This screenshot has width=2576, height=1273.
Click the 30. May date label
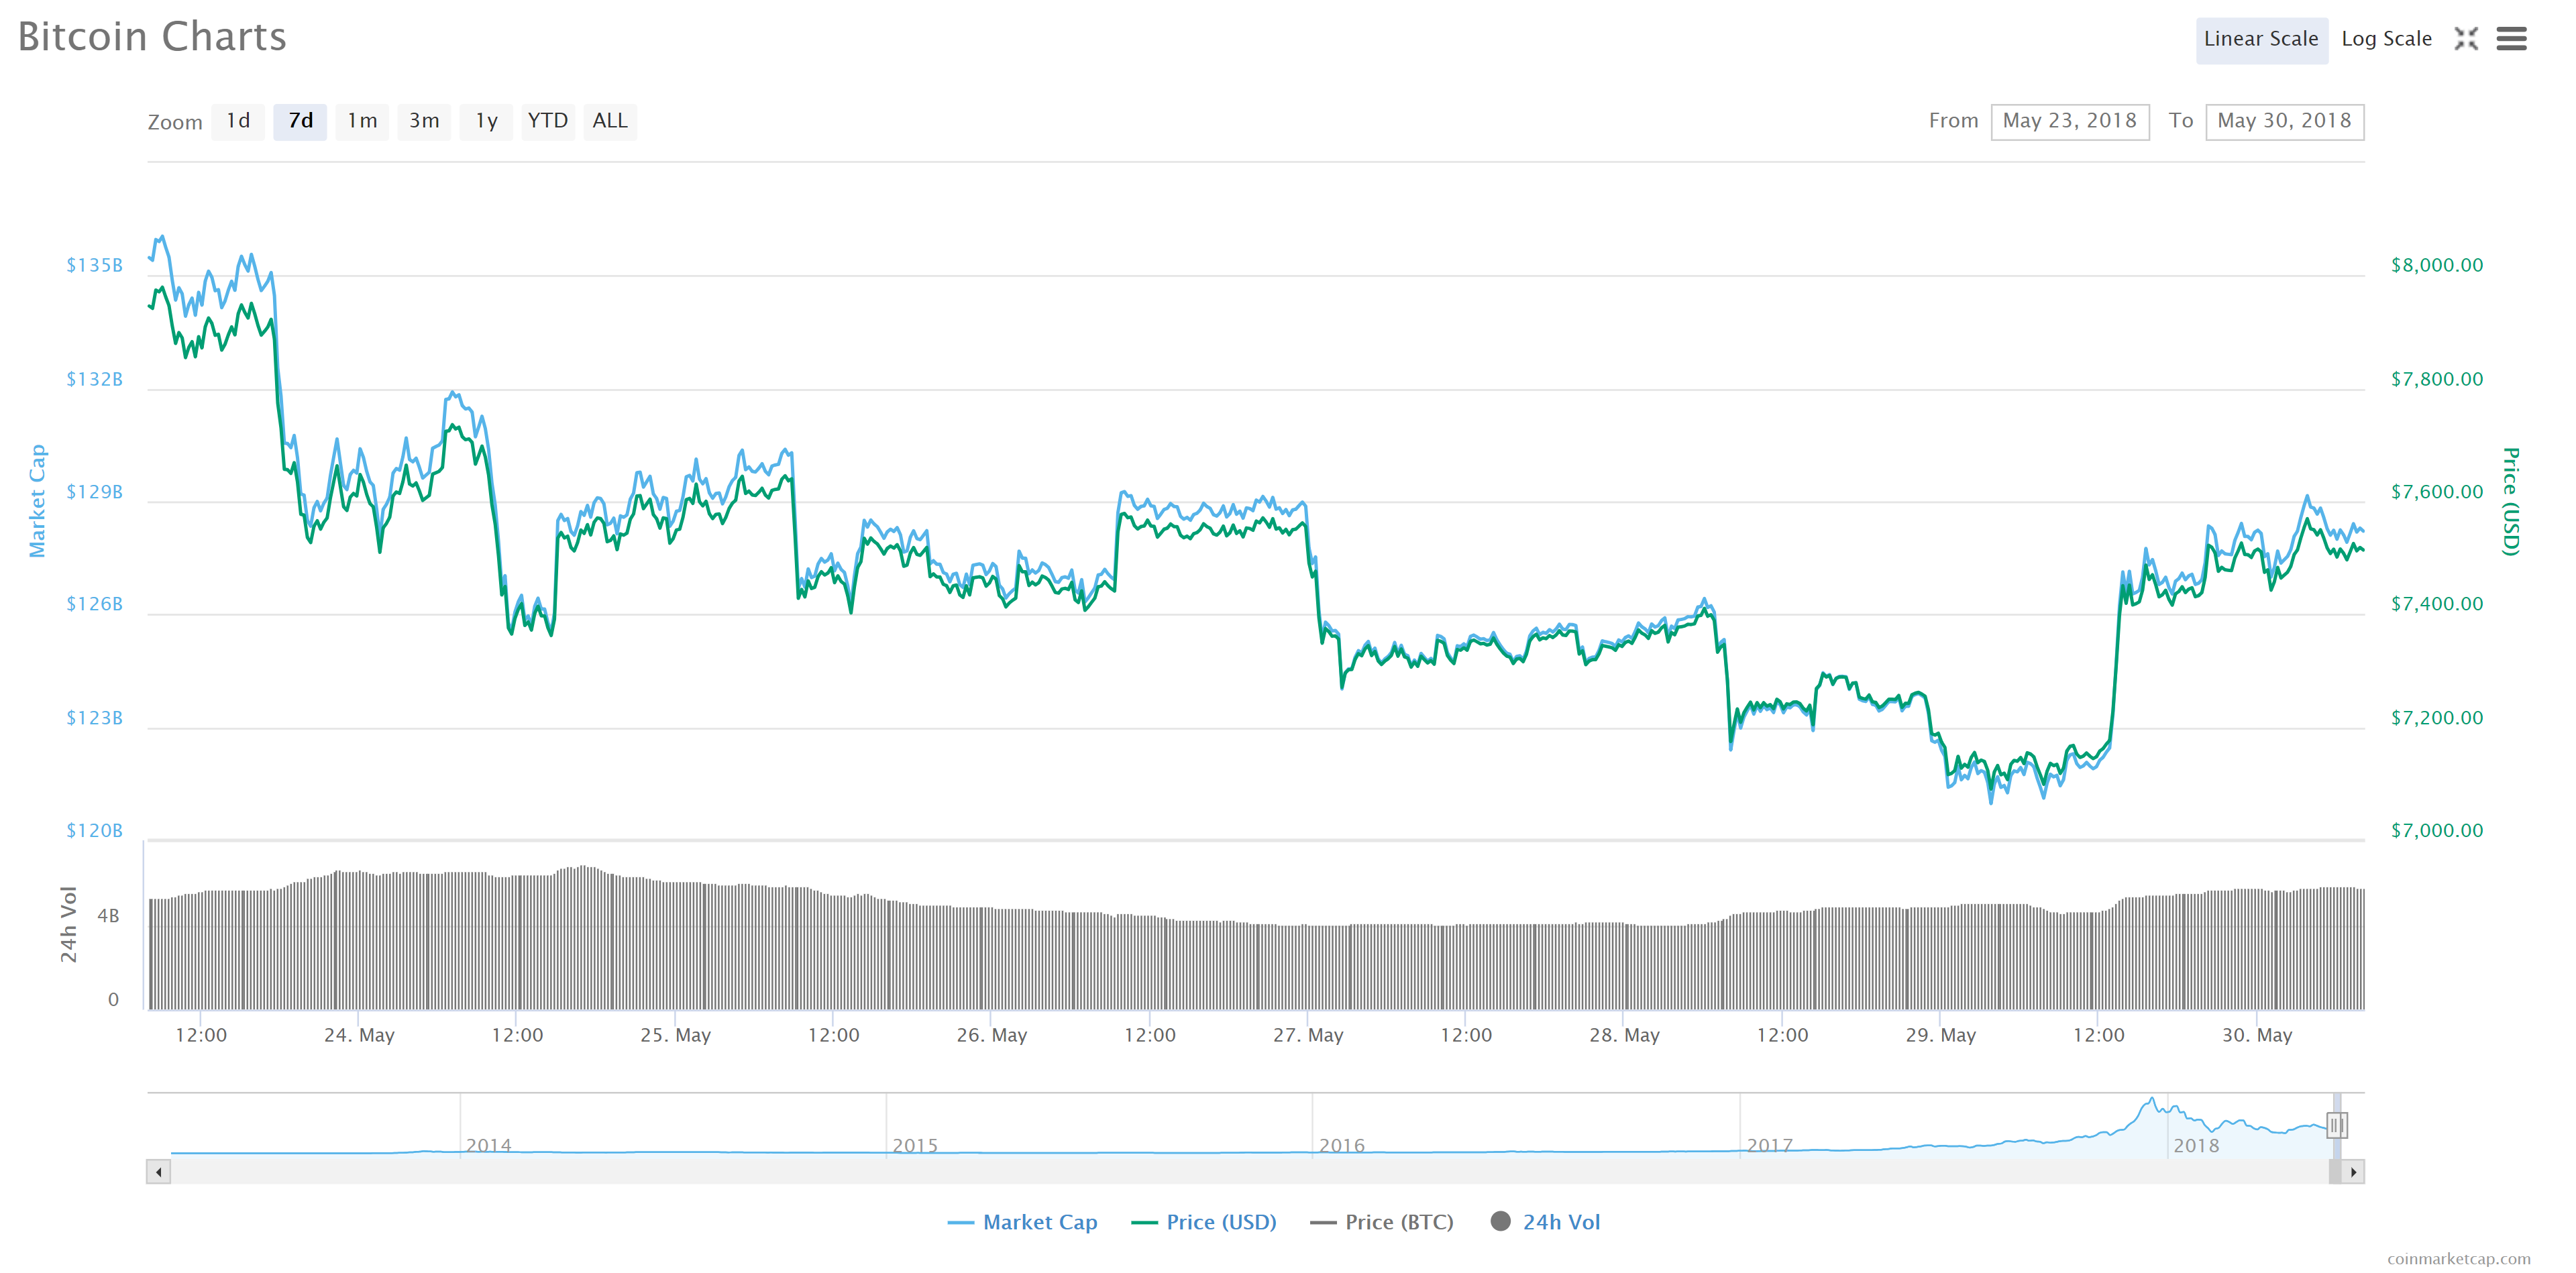pos(2257,1035)
